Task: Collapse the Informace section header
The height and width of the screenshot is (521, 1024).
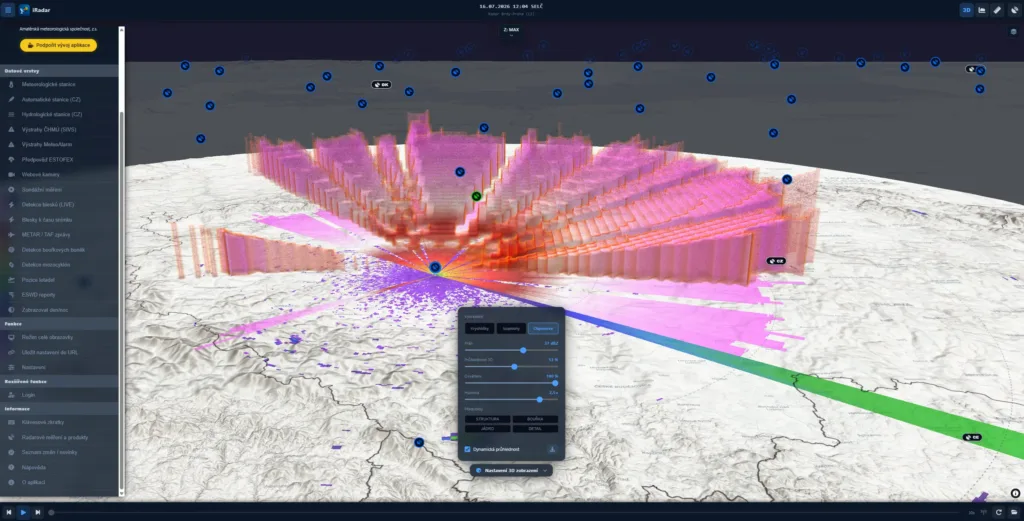Action: pyautogui.click(x=59, y=409)
